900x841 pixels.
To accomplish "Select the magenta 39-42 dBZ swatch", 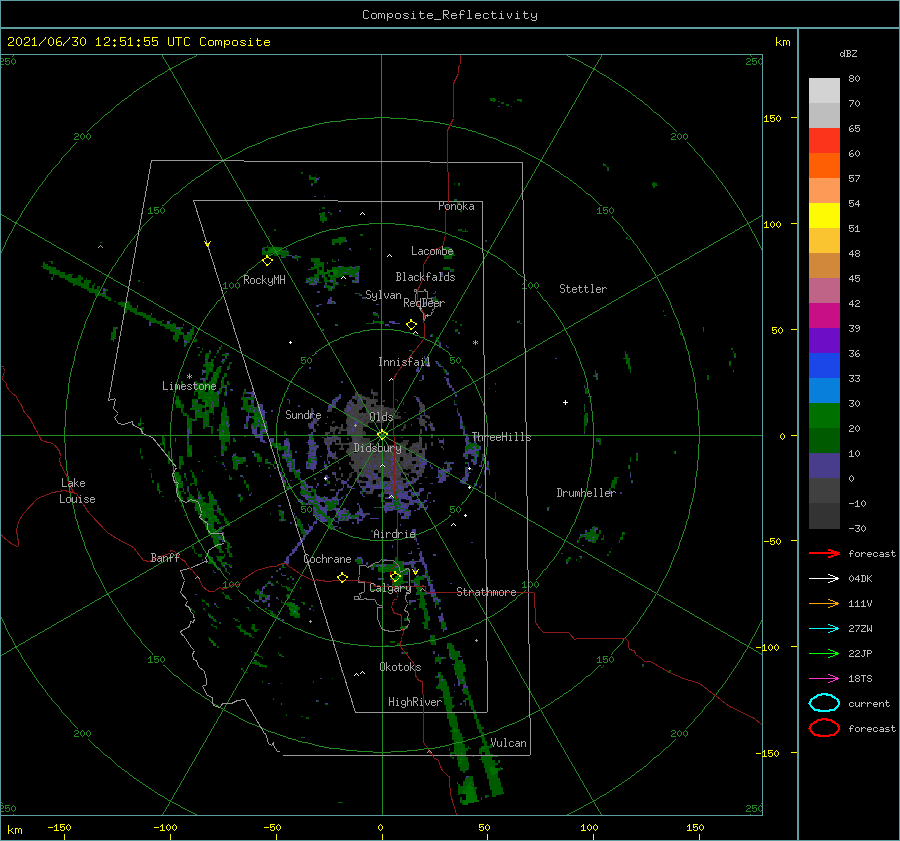I will [x=824, y=315].
